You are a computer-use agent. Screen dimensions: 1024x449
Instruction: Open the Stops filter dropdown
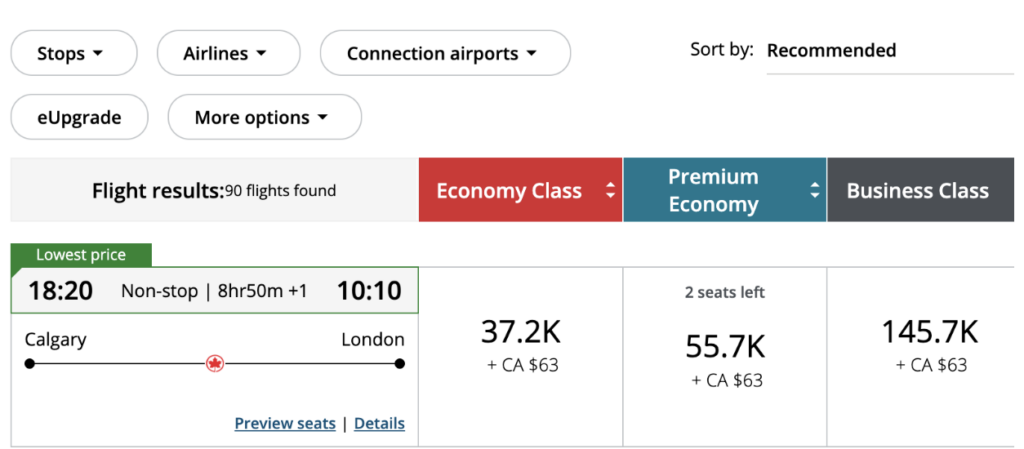pos(73,53)
